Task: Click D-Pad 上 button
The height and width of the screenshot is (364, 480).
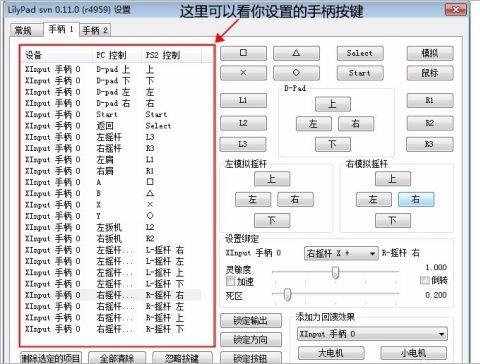Action: coord(333,104)
